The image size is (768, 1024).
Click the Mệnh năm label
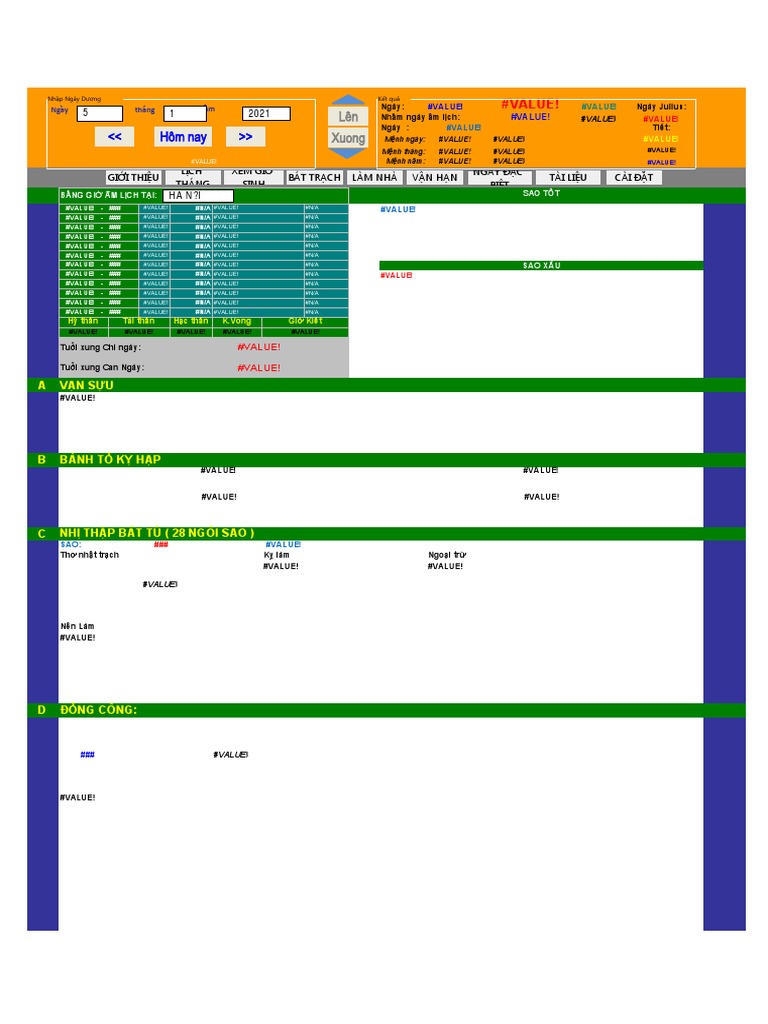pyautogui.click(x=406, y=161)
